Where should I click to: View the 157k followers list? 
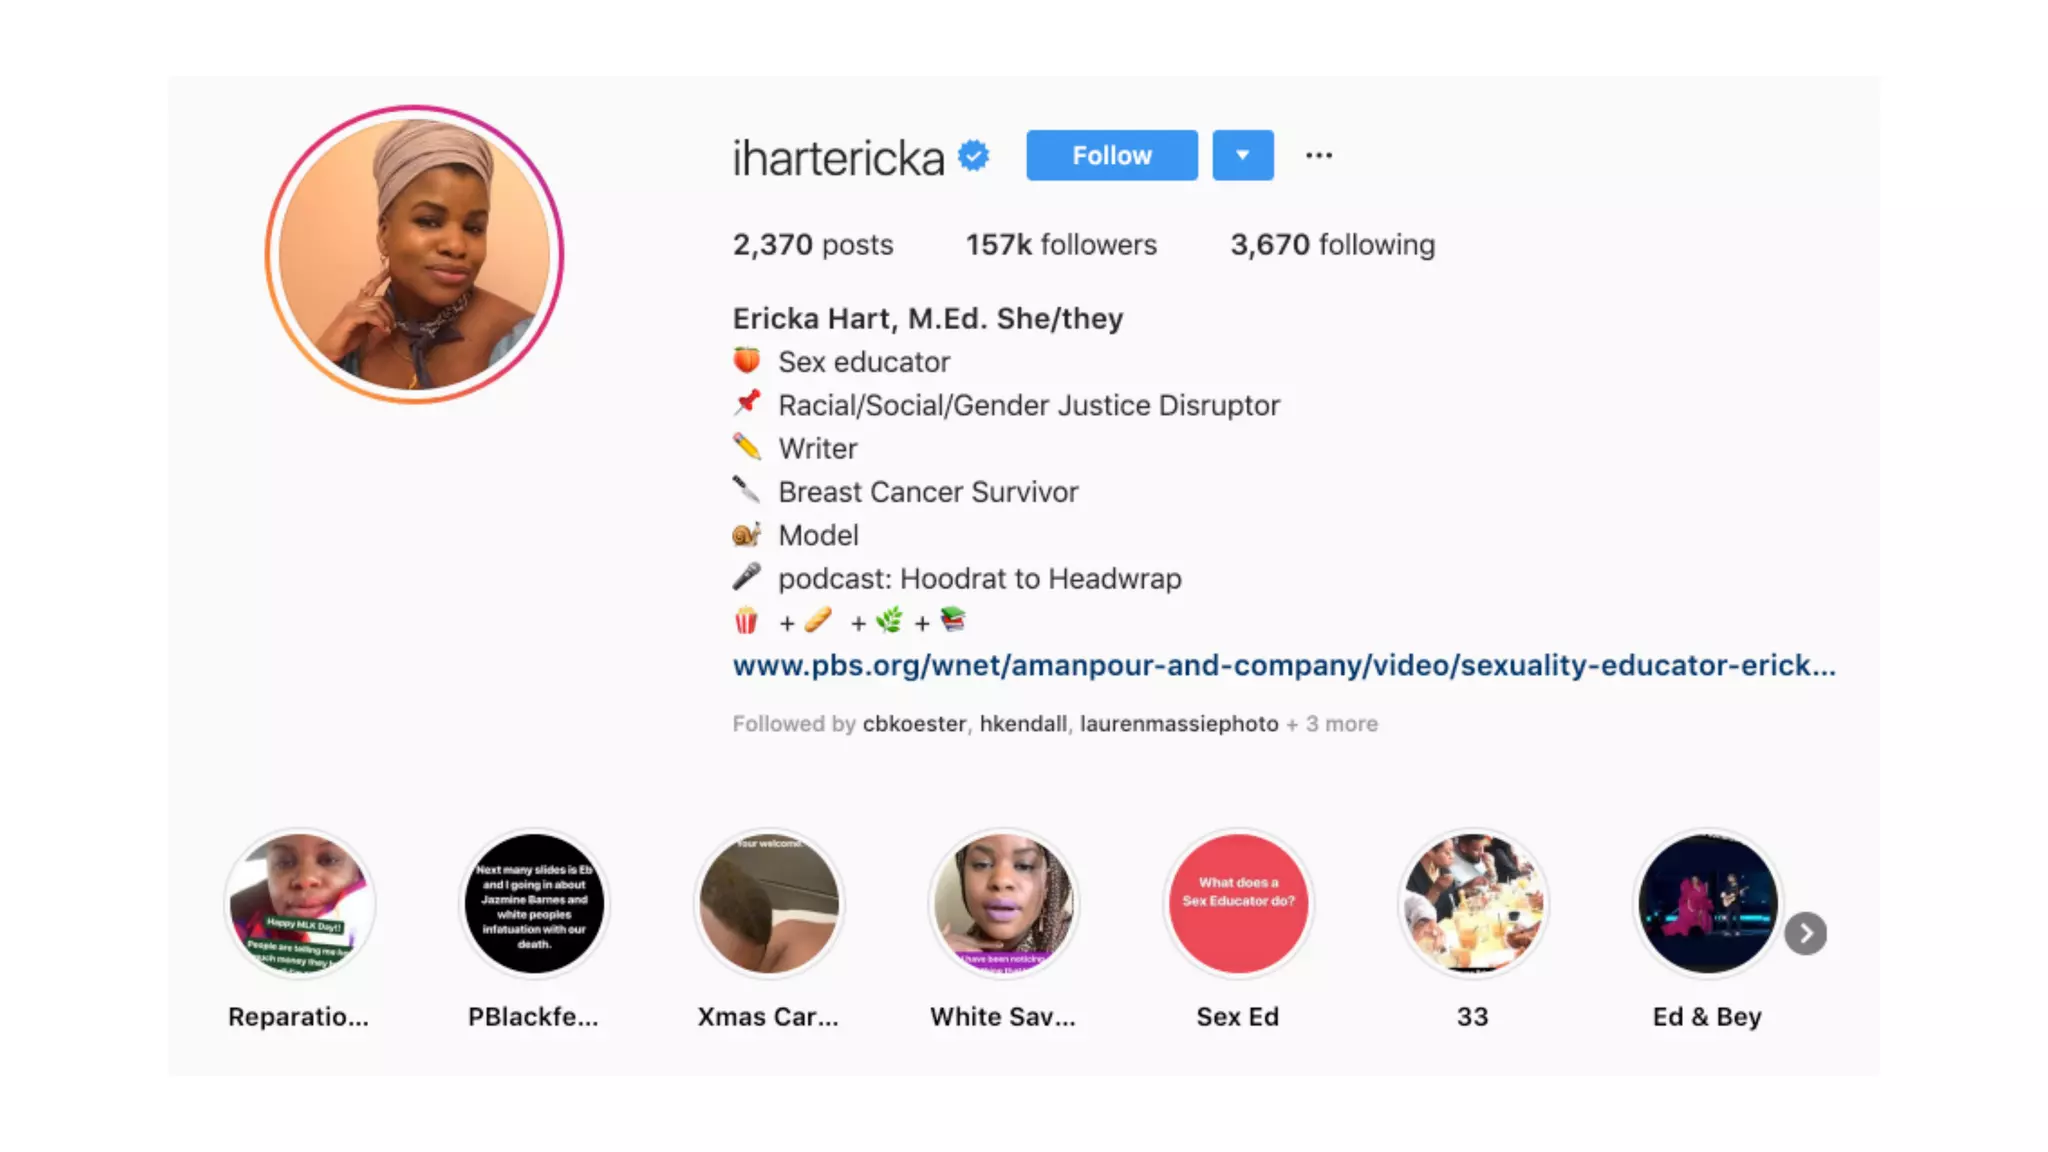coord(1061,245)
